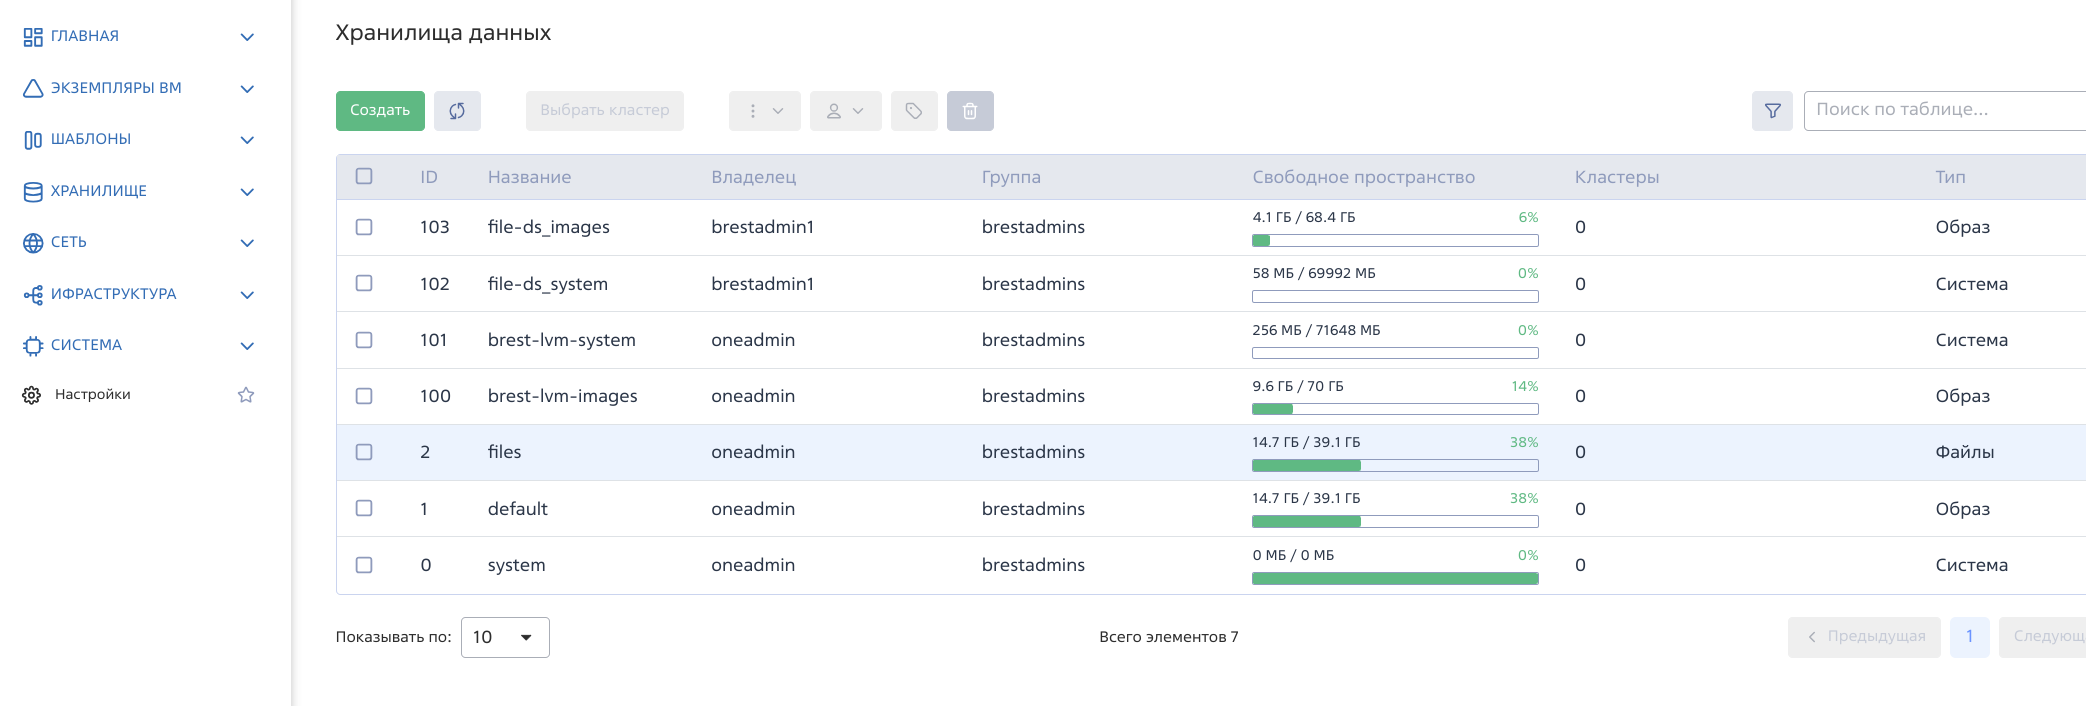Open the user ownership icon dropdown
The height and width of the screenshot is (706, 2086).
click(845, 111)
